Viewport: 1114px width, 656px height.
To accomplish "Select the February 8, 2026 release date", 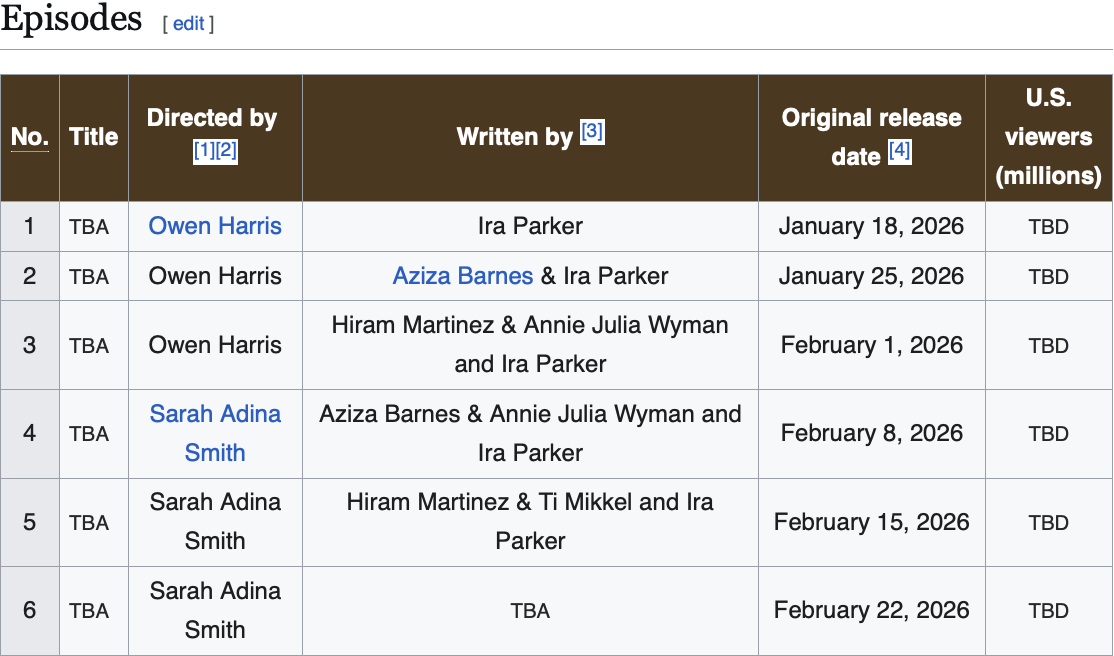I will click(872, 433).
